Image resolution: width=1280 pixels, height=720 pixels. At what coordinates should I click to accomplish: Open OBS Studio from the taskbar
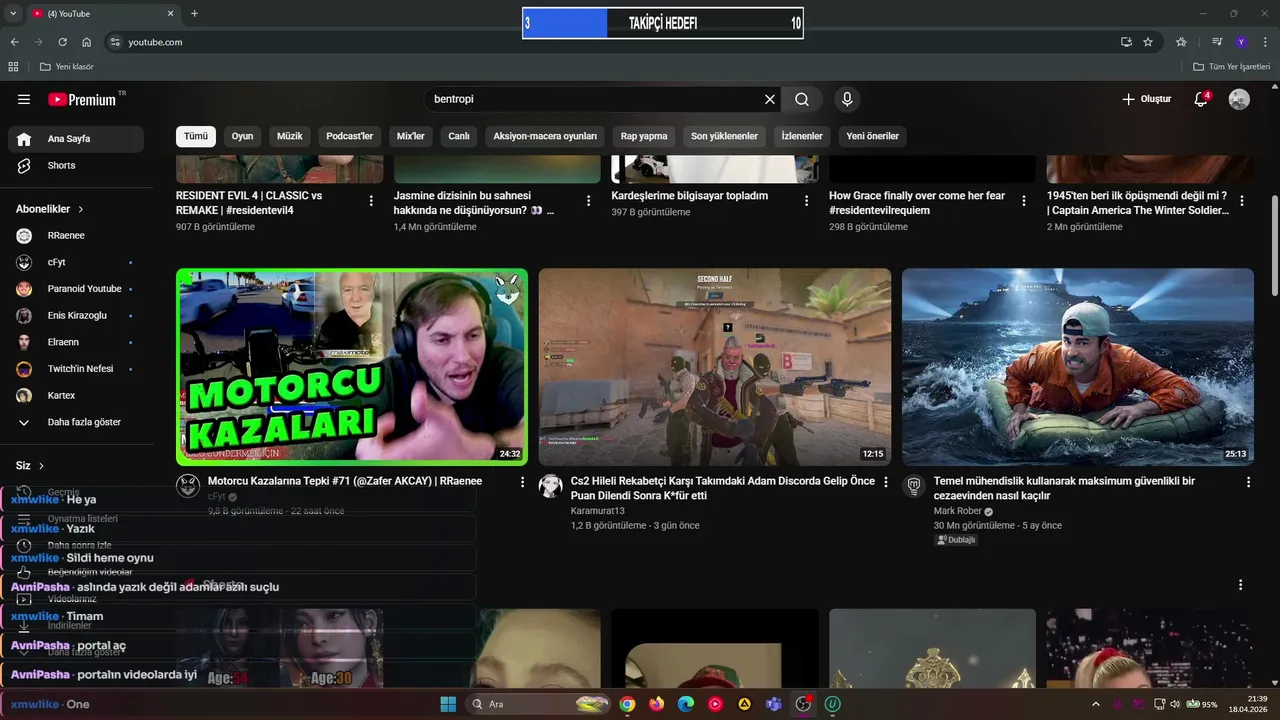tap(803, 704)
